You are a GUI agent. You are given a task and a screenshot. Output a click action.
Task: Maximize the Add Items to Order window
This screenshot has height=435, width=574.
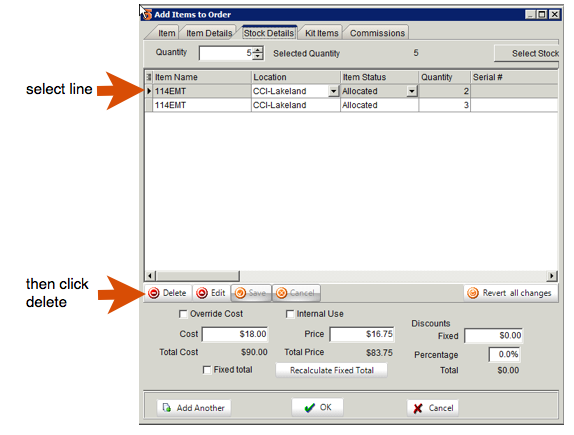click(543, 14)
